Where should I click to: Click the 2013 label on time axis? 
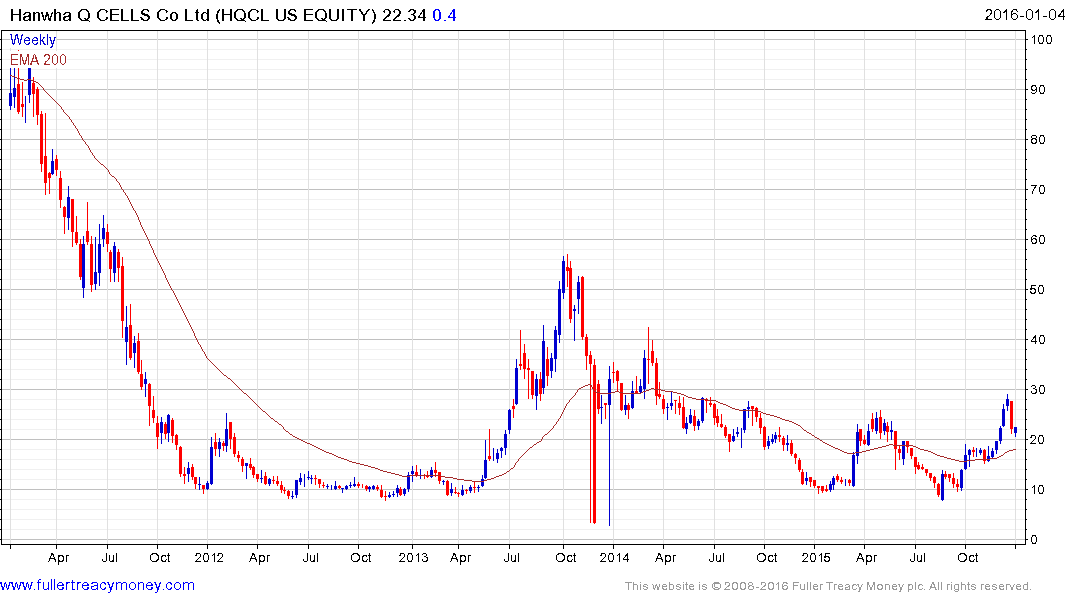413,557
